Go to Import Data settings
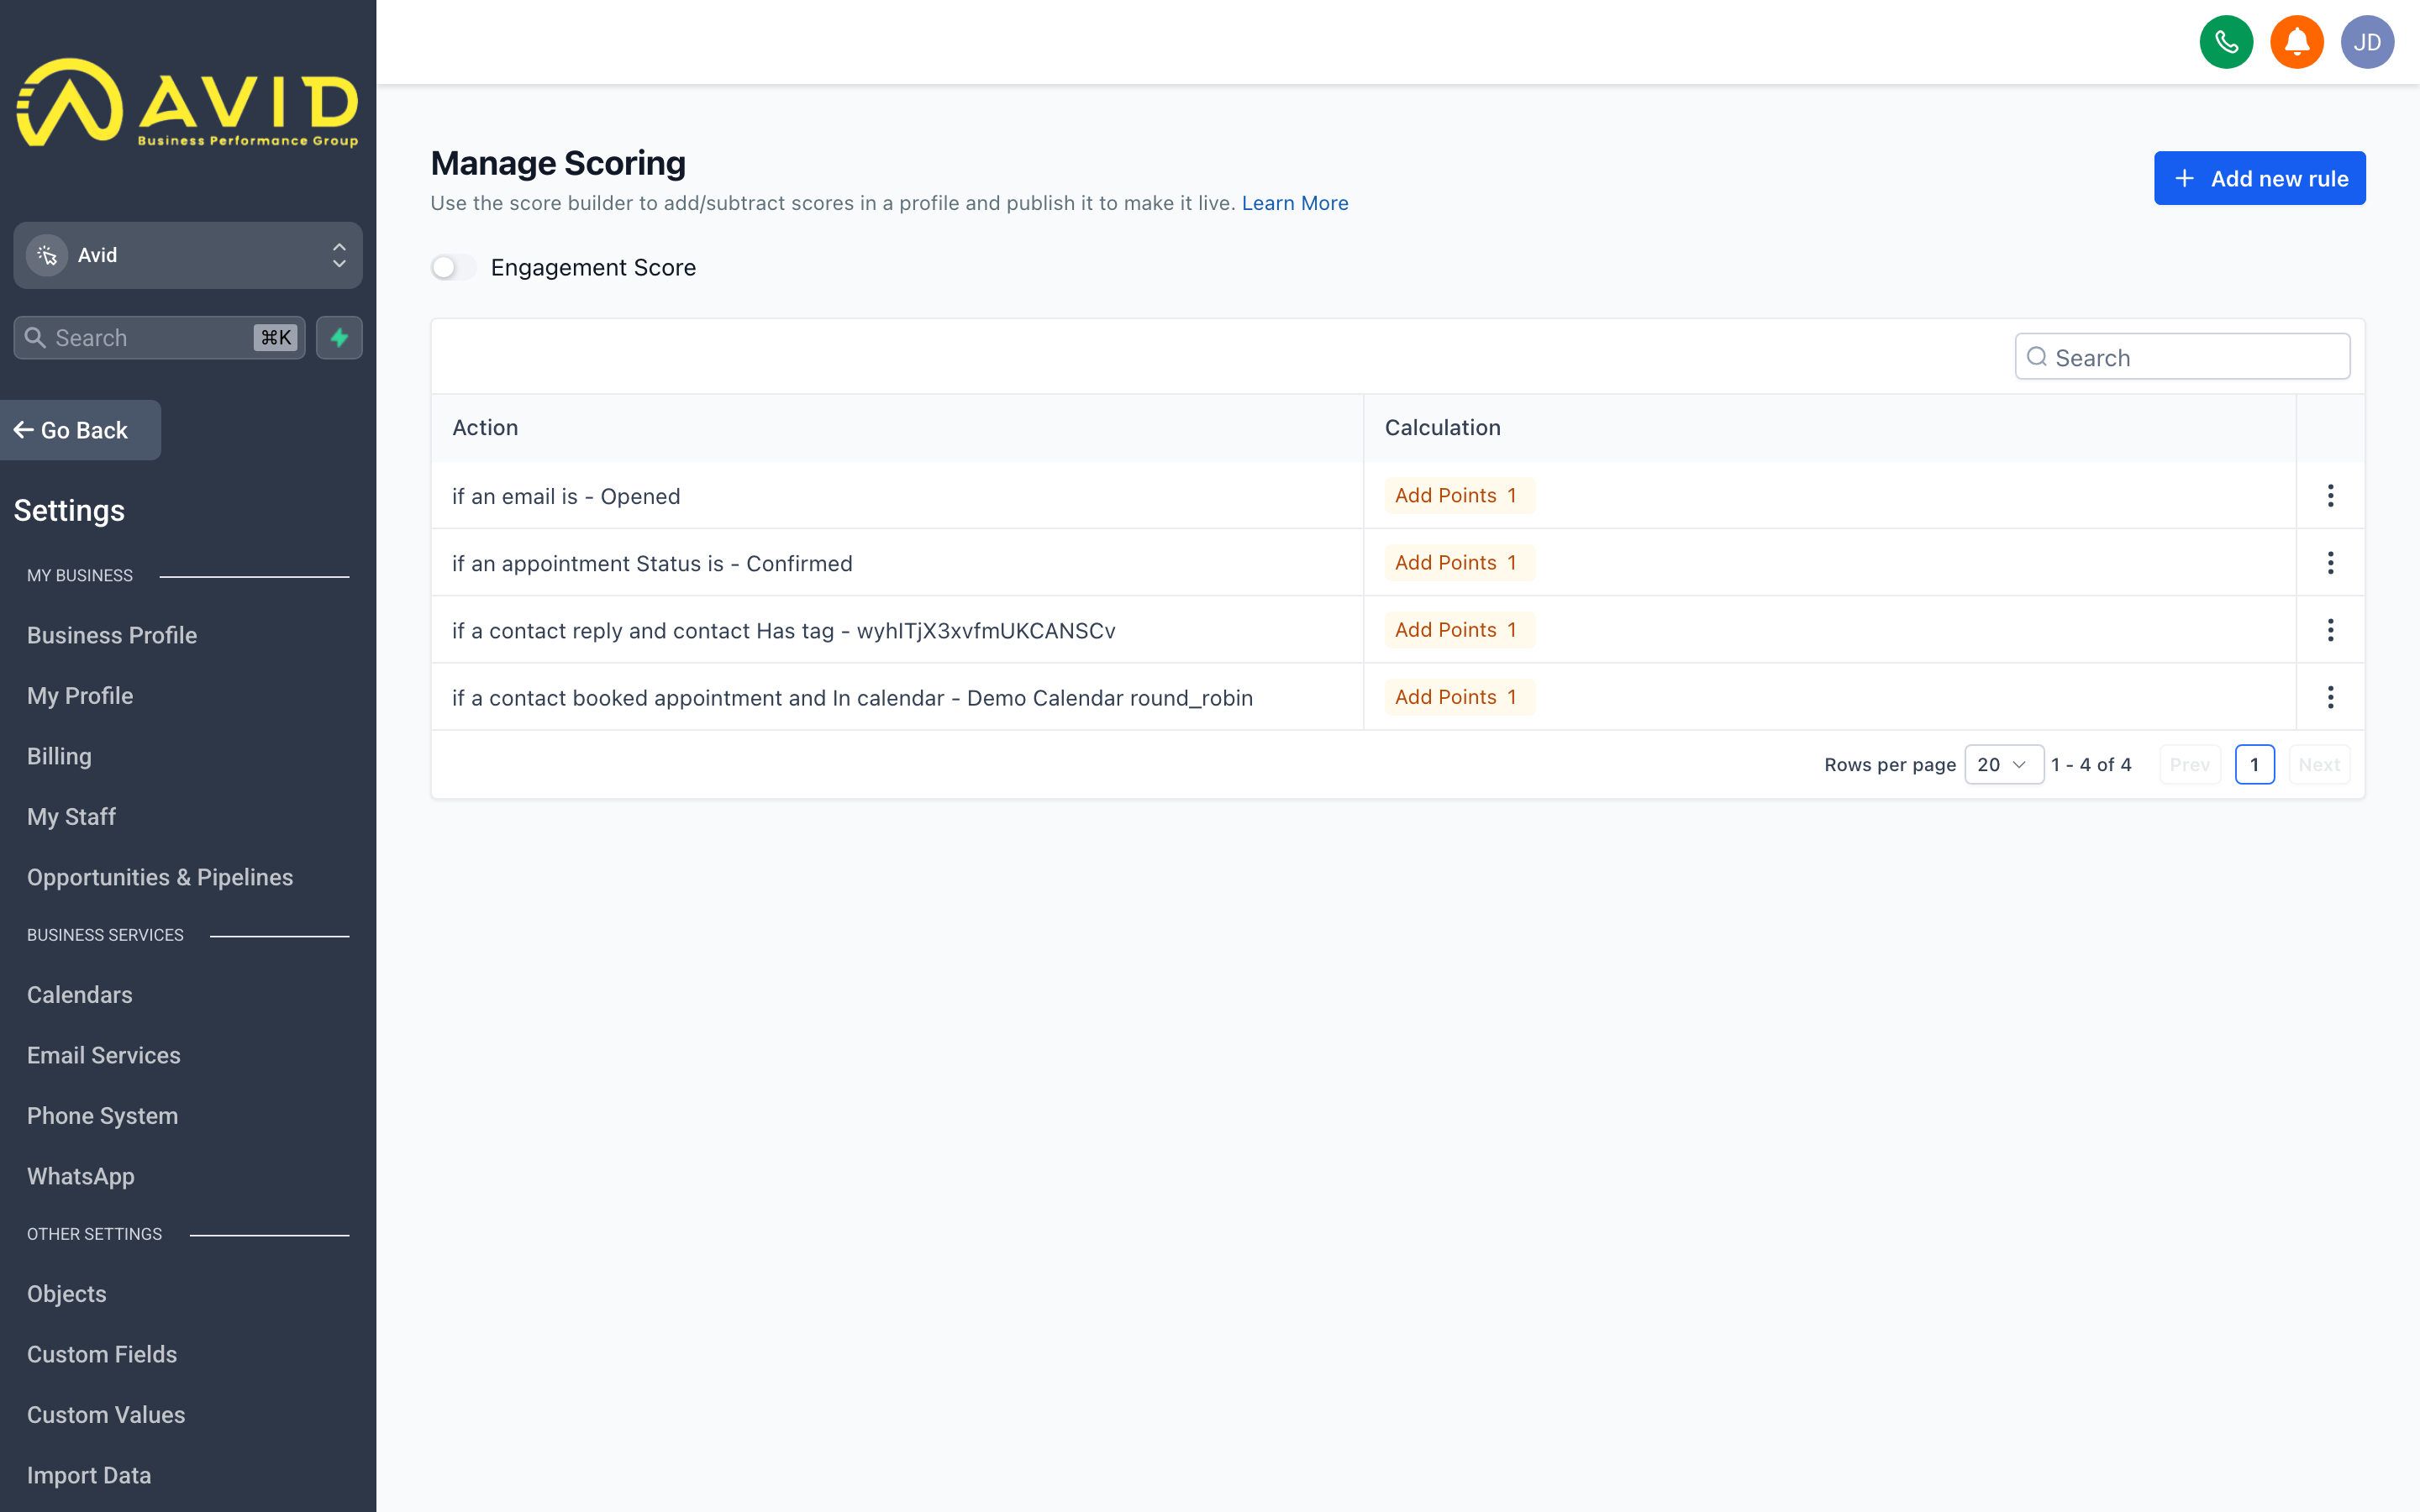 89,1475
